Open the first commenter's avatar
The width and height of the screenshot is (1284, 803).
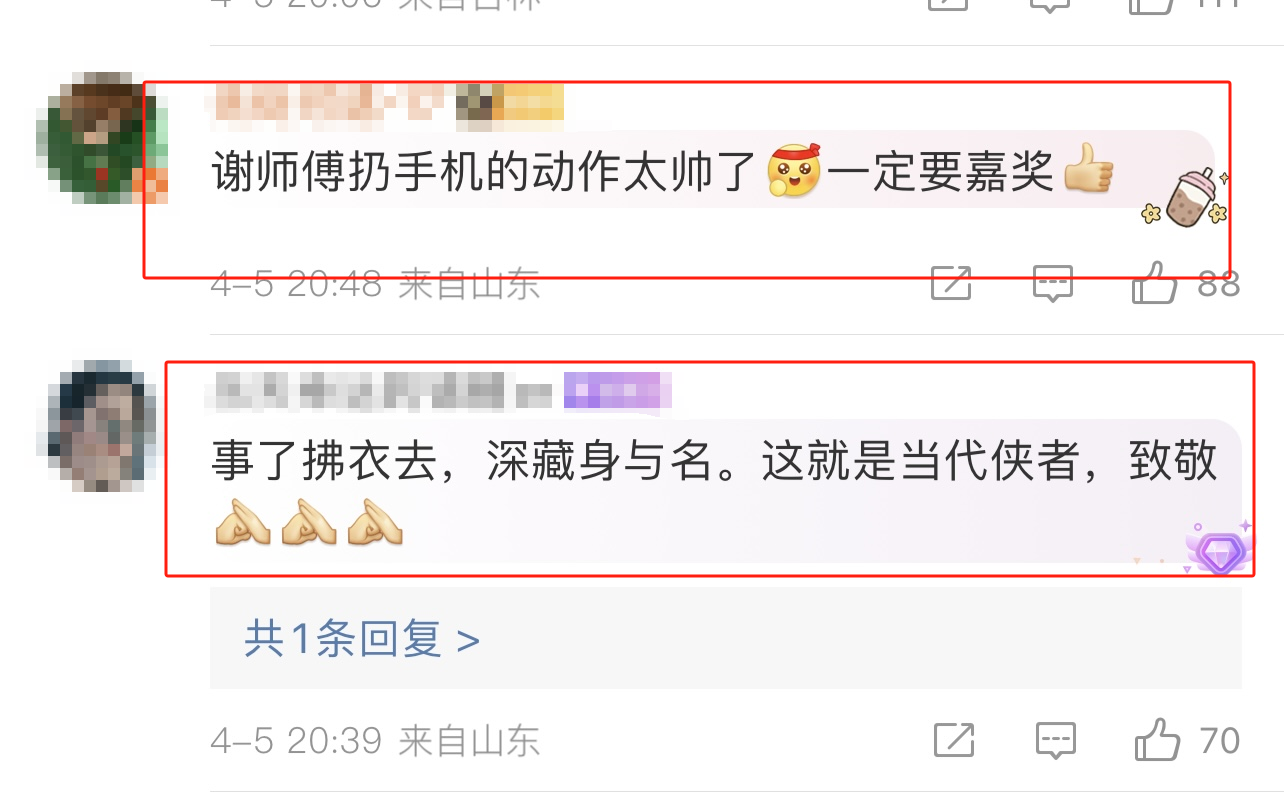pyautogui.click(x=102, y=137)
